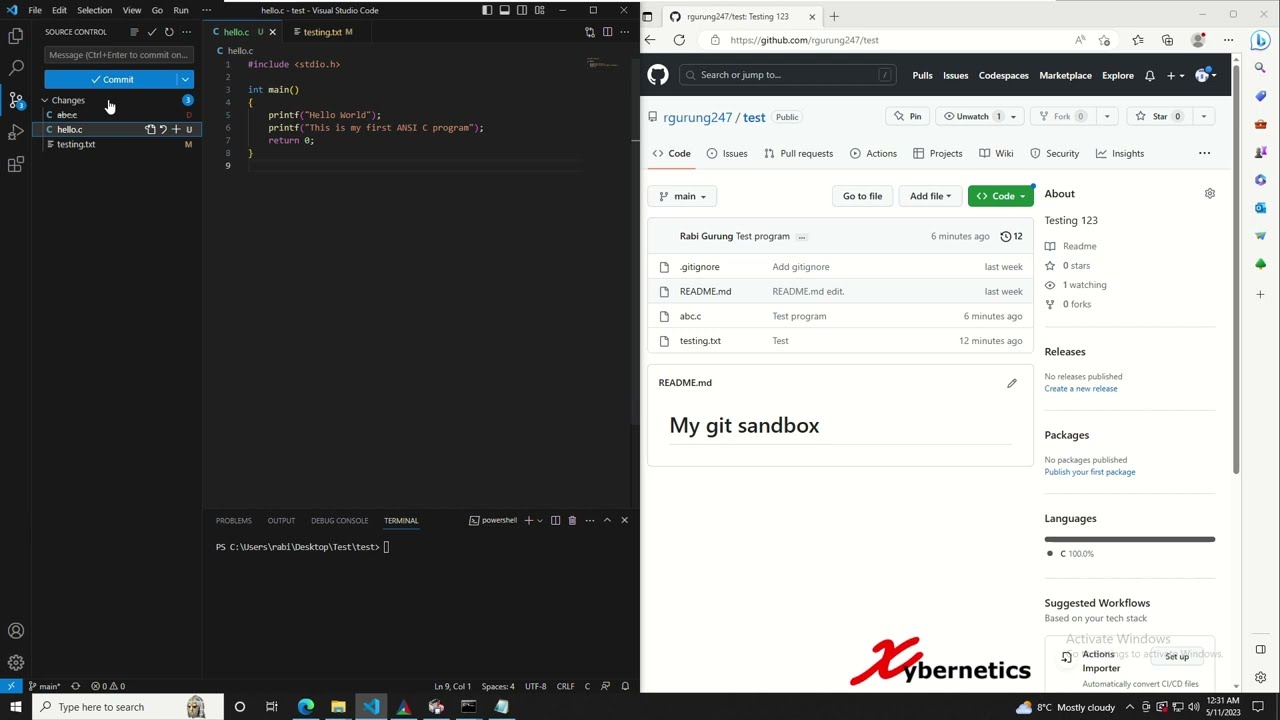Screen dimensions: 1280x720
Task: Switch to testing.txt editor tab
Action: pos(322,32)
